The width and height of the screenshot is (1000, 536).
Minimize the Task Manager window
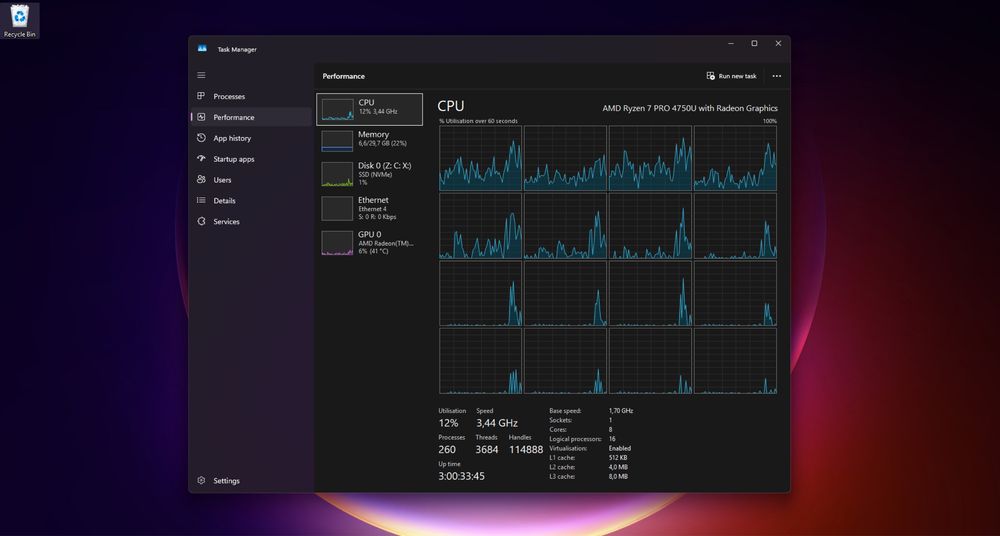coord(731,43)
